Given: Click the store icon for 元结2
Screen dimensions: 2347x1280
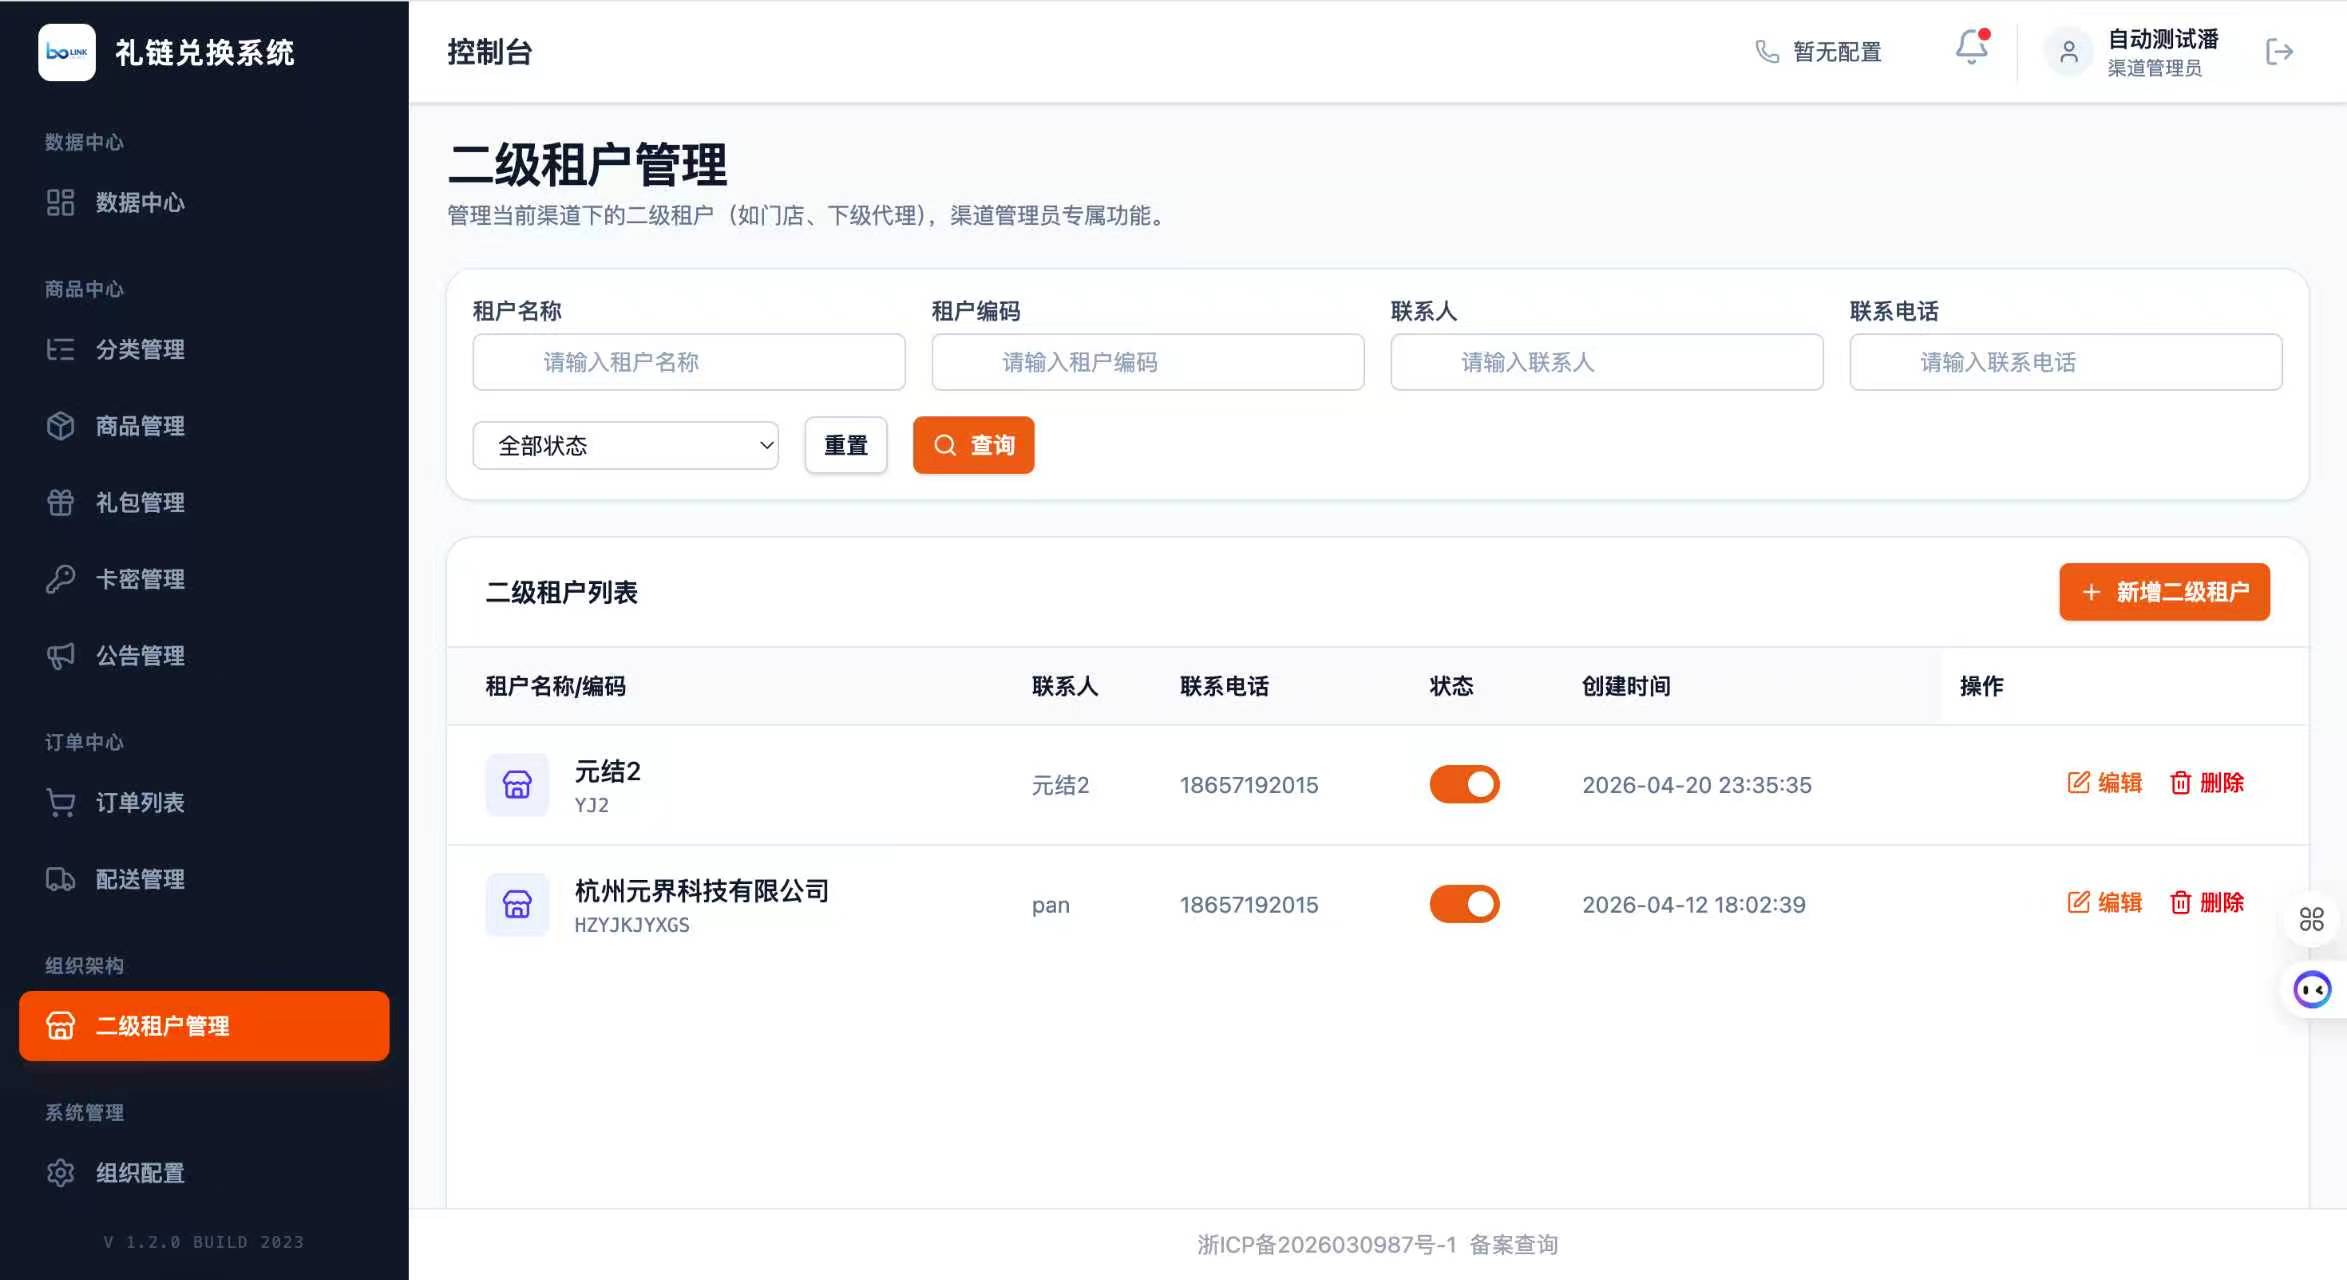Looking at the screenshot, I should (517, 785).
